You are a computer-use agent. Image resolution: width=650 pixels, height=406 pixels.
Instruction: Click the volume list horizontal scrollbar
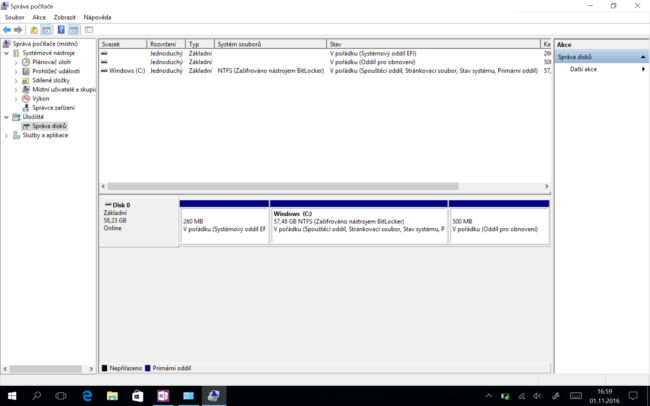point(283,186)
